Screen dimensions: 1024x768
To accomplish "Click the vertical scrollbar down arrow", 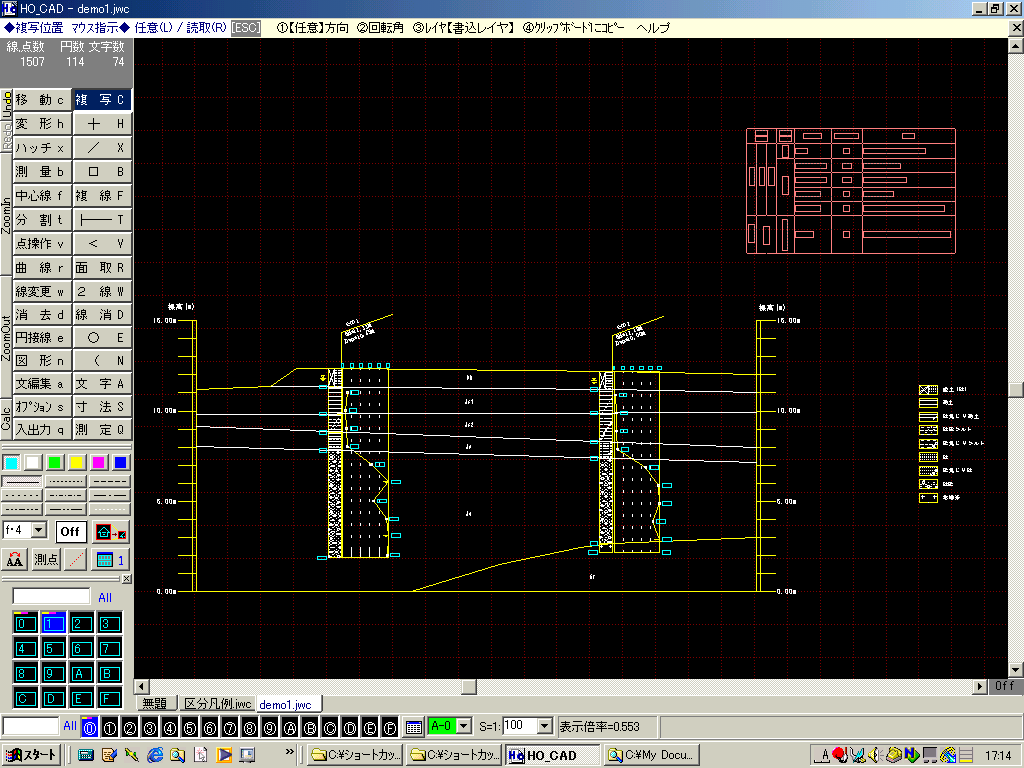I will [x=1016, y=670].
